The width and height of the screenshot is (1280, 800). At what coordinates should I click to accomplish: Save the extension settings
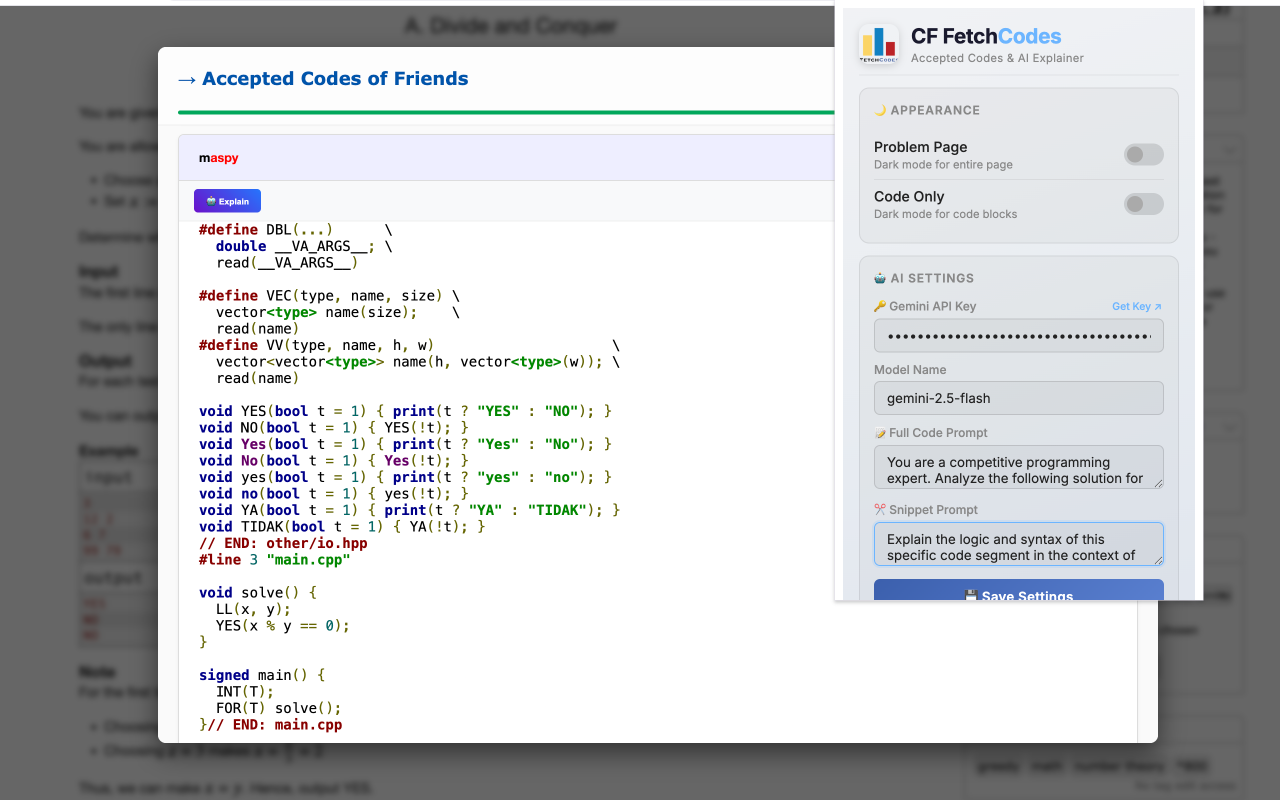[x=1019, y=591]
